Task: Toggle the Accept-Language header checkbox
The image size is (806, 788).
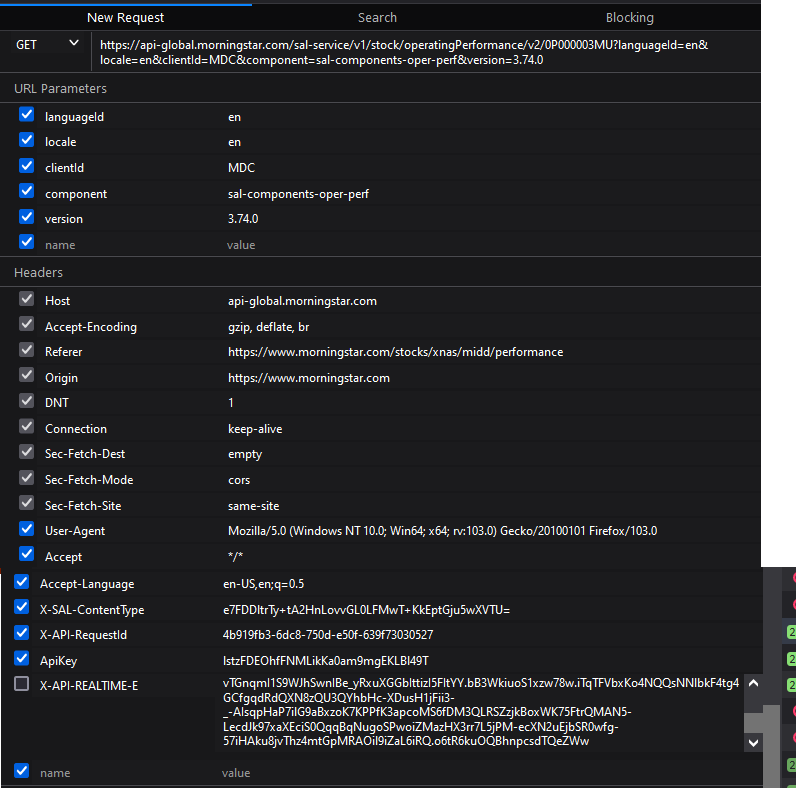Action: click(x=22, y=582)
